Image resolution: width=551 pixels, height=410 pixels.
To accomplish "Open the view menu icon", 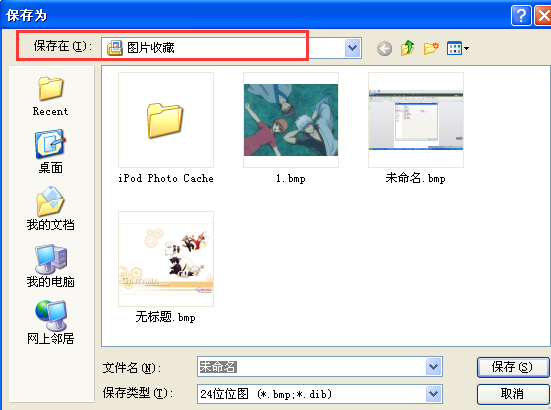I will (458, 48).
